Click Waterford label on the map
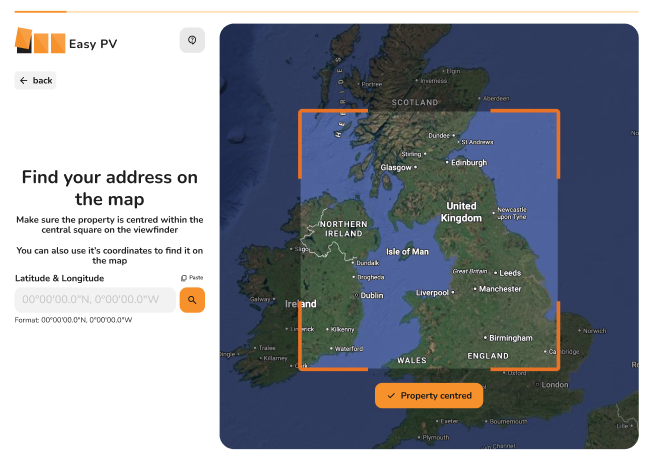Viewport: 654px width, 464px height. pos(349,349)
